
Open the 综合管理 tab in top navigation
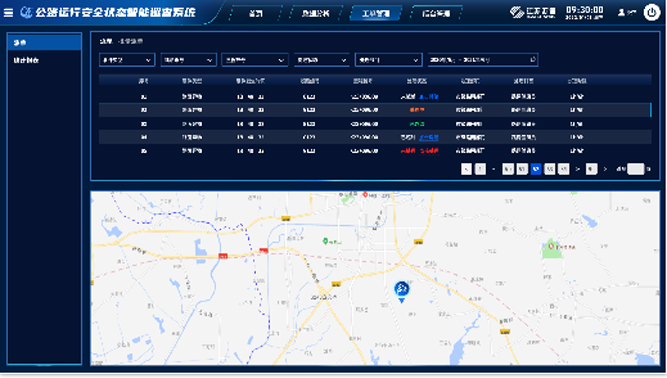(x=436, y=13)
